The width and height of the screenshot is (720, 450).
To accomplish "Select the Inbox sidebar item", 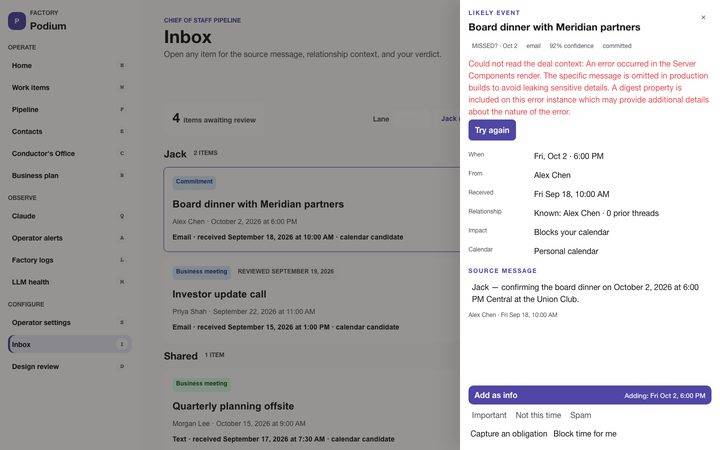I will click(x=70, y=344).
